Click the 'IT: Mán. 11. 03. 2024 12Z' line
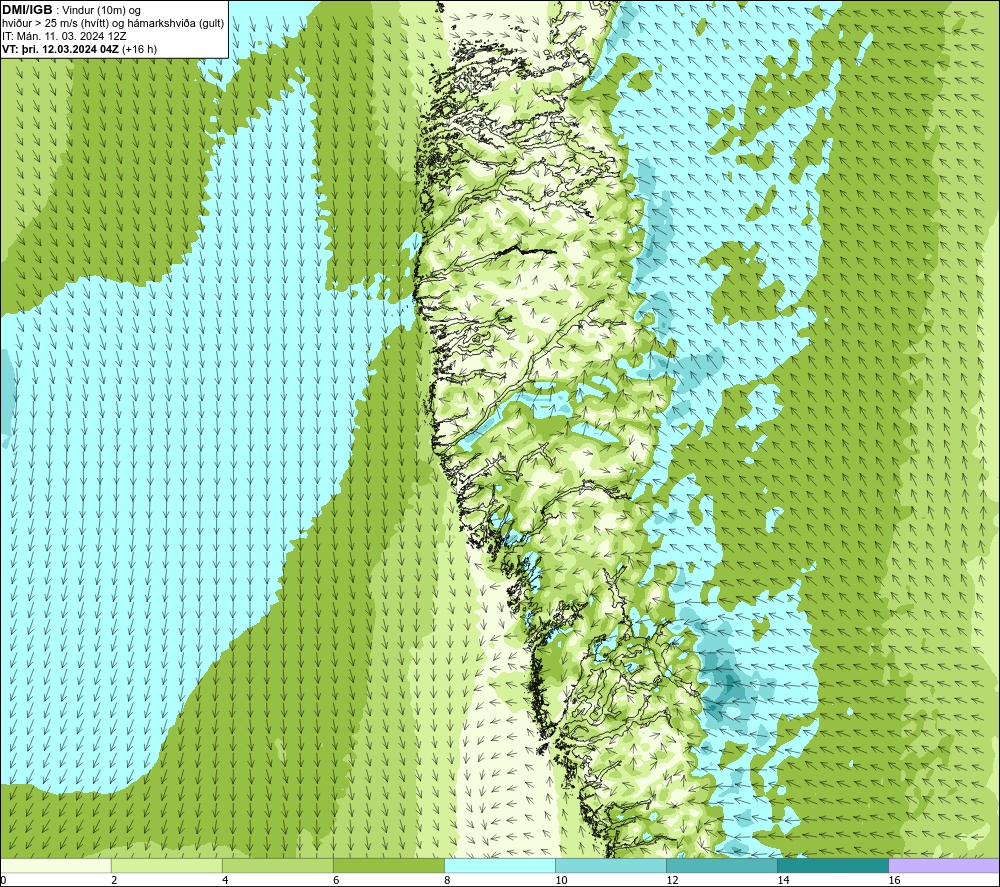The image size is (1000, 887). [x=64, y=36]
